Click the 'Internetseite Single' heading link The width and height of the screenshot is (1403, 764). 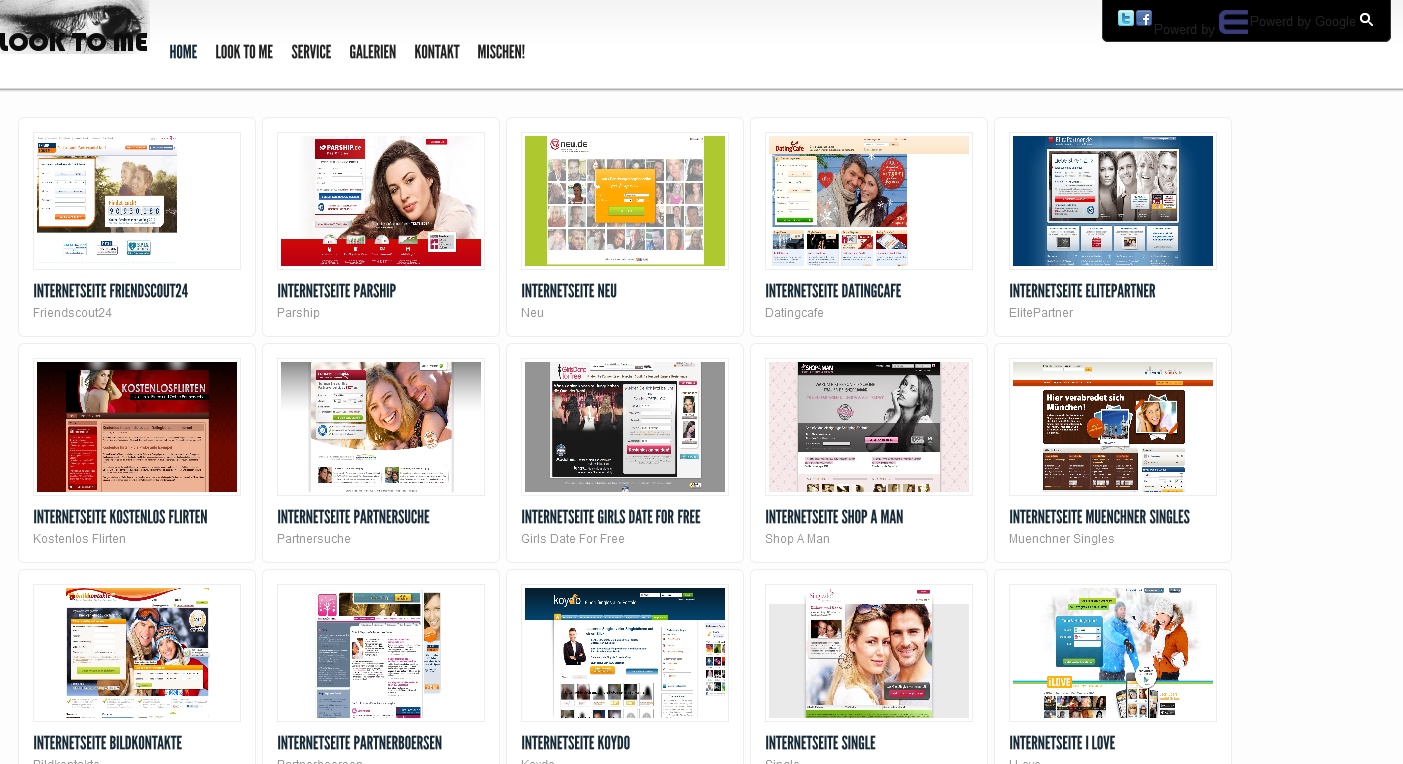point(820,743)
